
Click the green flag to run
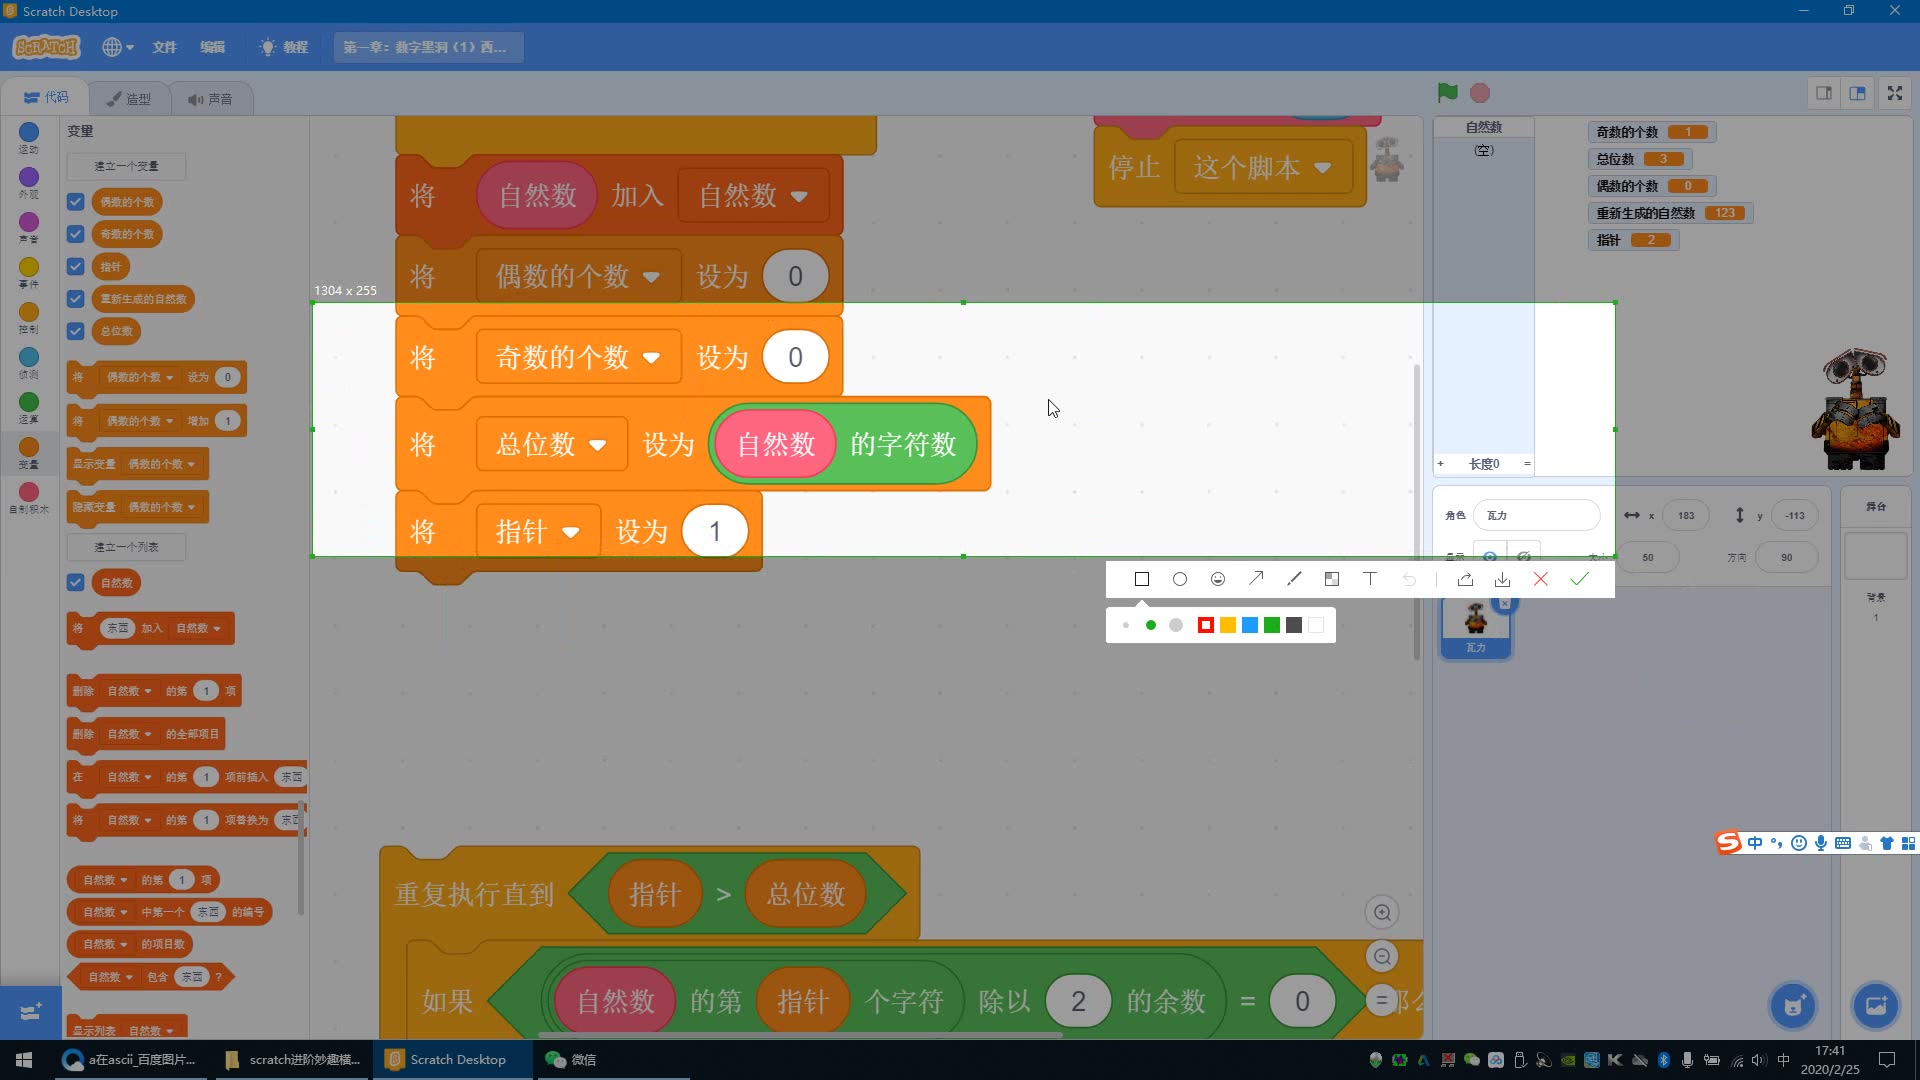coord(1447,93)
